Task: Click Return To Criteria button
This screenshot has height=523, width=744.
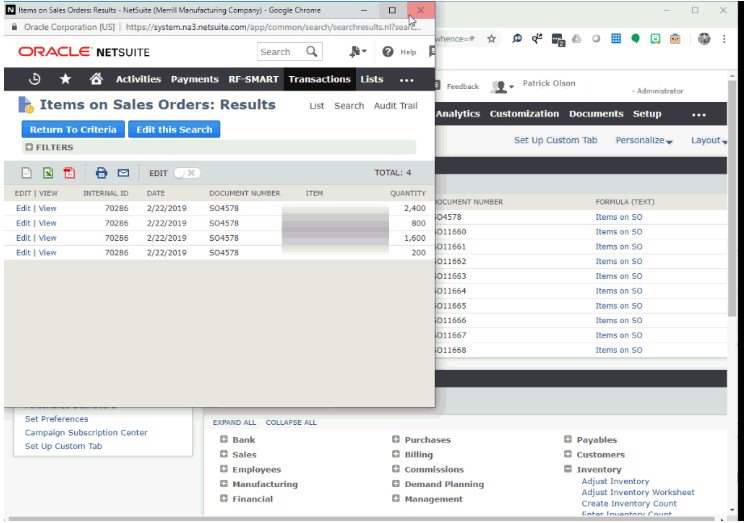Action: point(73,130)
